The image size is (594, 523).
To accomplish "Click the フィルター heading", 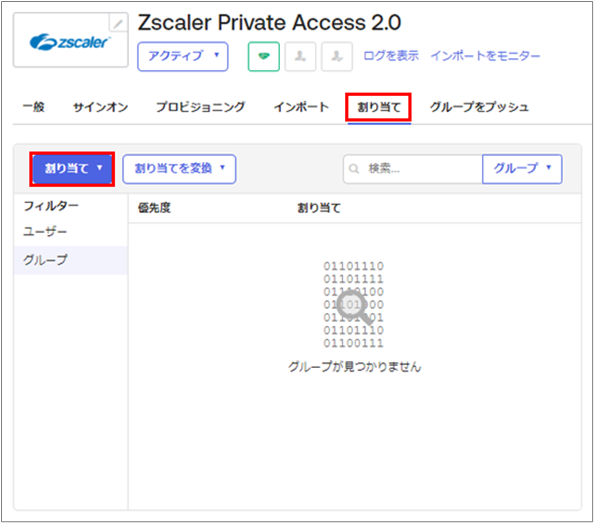I will click(x=51, y=206).
